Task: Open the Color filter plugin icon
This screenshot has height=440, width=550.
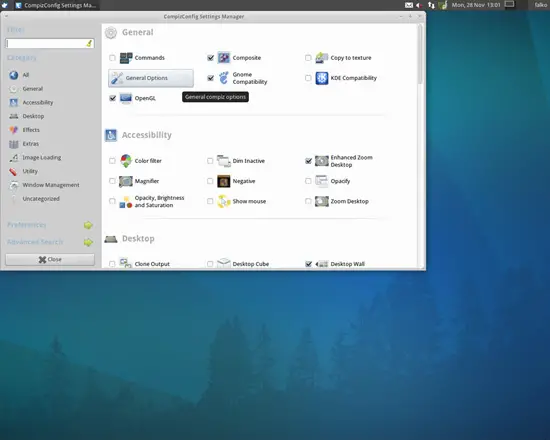Action: pos(126,161)
